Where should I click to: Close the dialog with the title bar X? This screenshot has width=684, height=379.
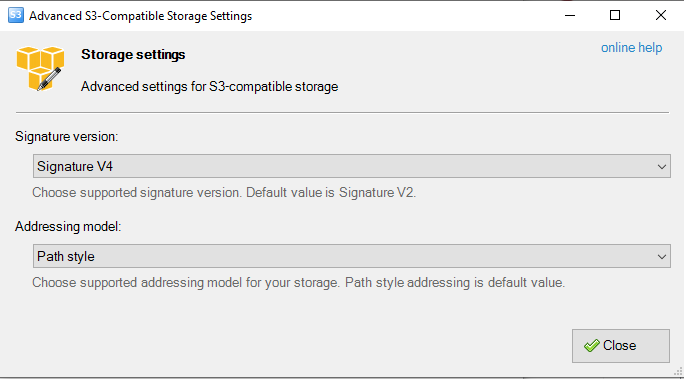pyautogui.click(x=660, y=16)
